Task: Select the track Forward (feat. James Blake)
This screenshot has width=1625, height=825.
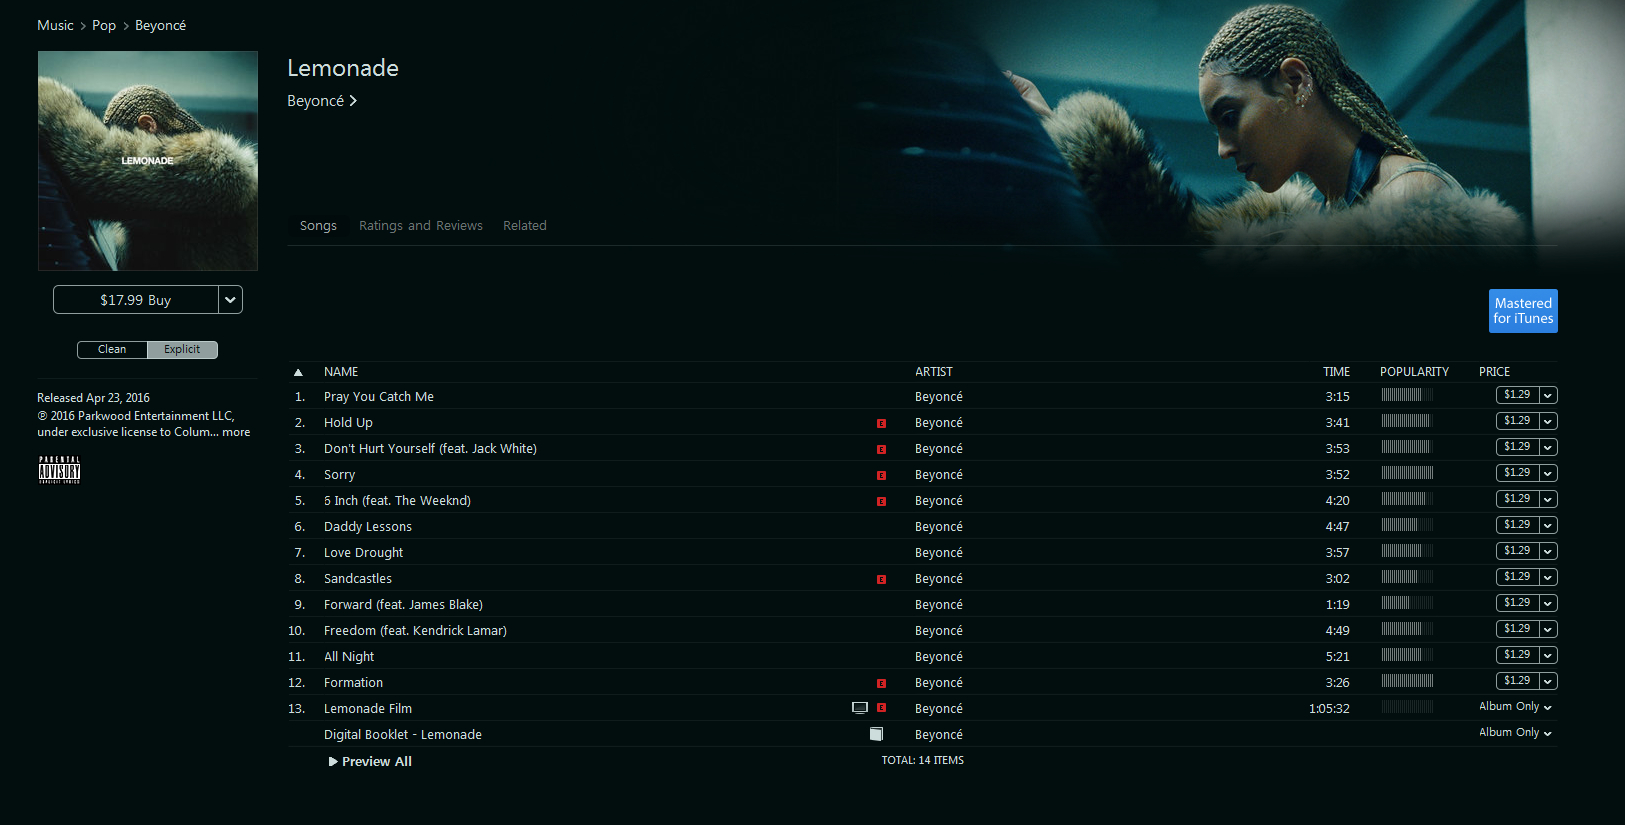Action: click(403, 605)
